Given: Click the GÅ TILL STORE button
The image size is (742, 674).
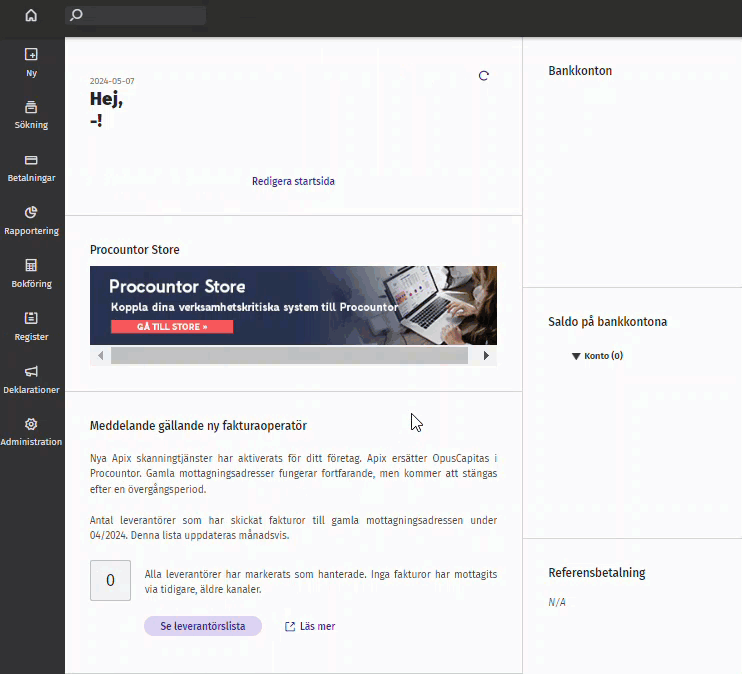Looking at the screenshot, I should coord(172,327).
